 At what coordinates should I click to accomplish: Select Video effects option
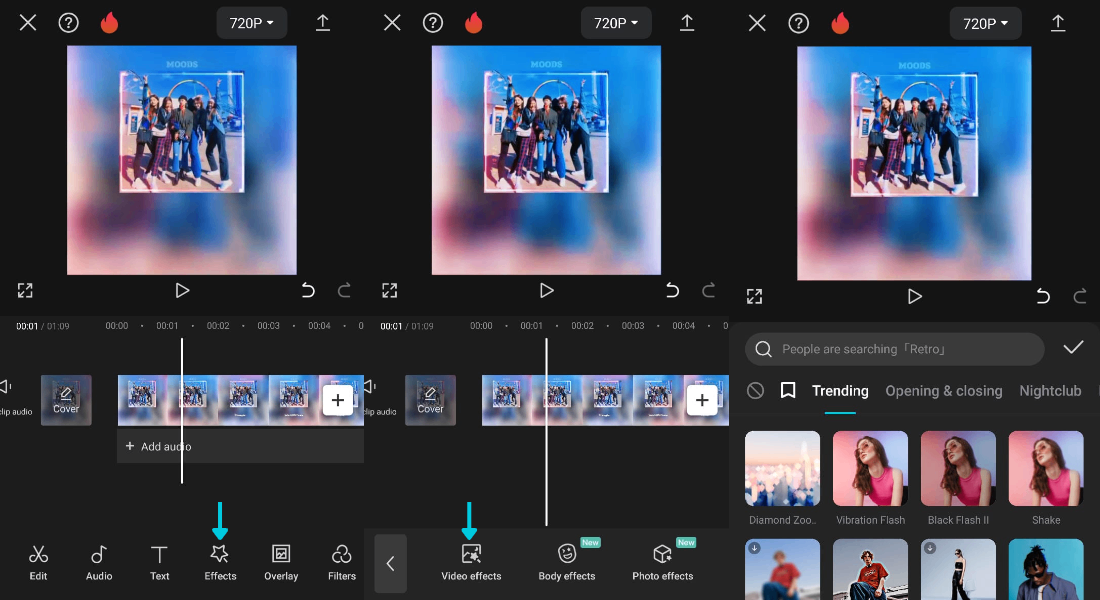click(x=471, y=563)
